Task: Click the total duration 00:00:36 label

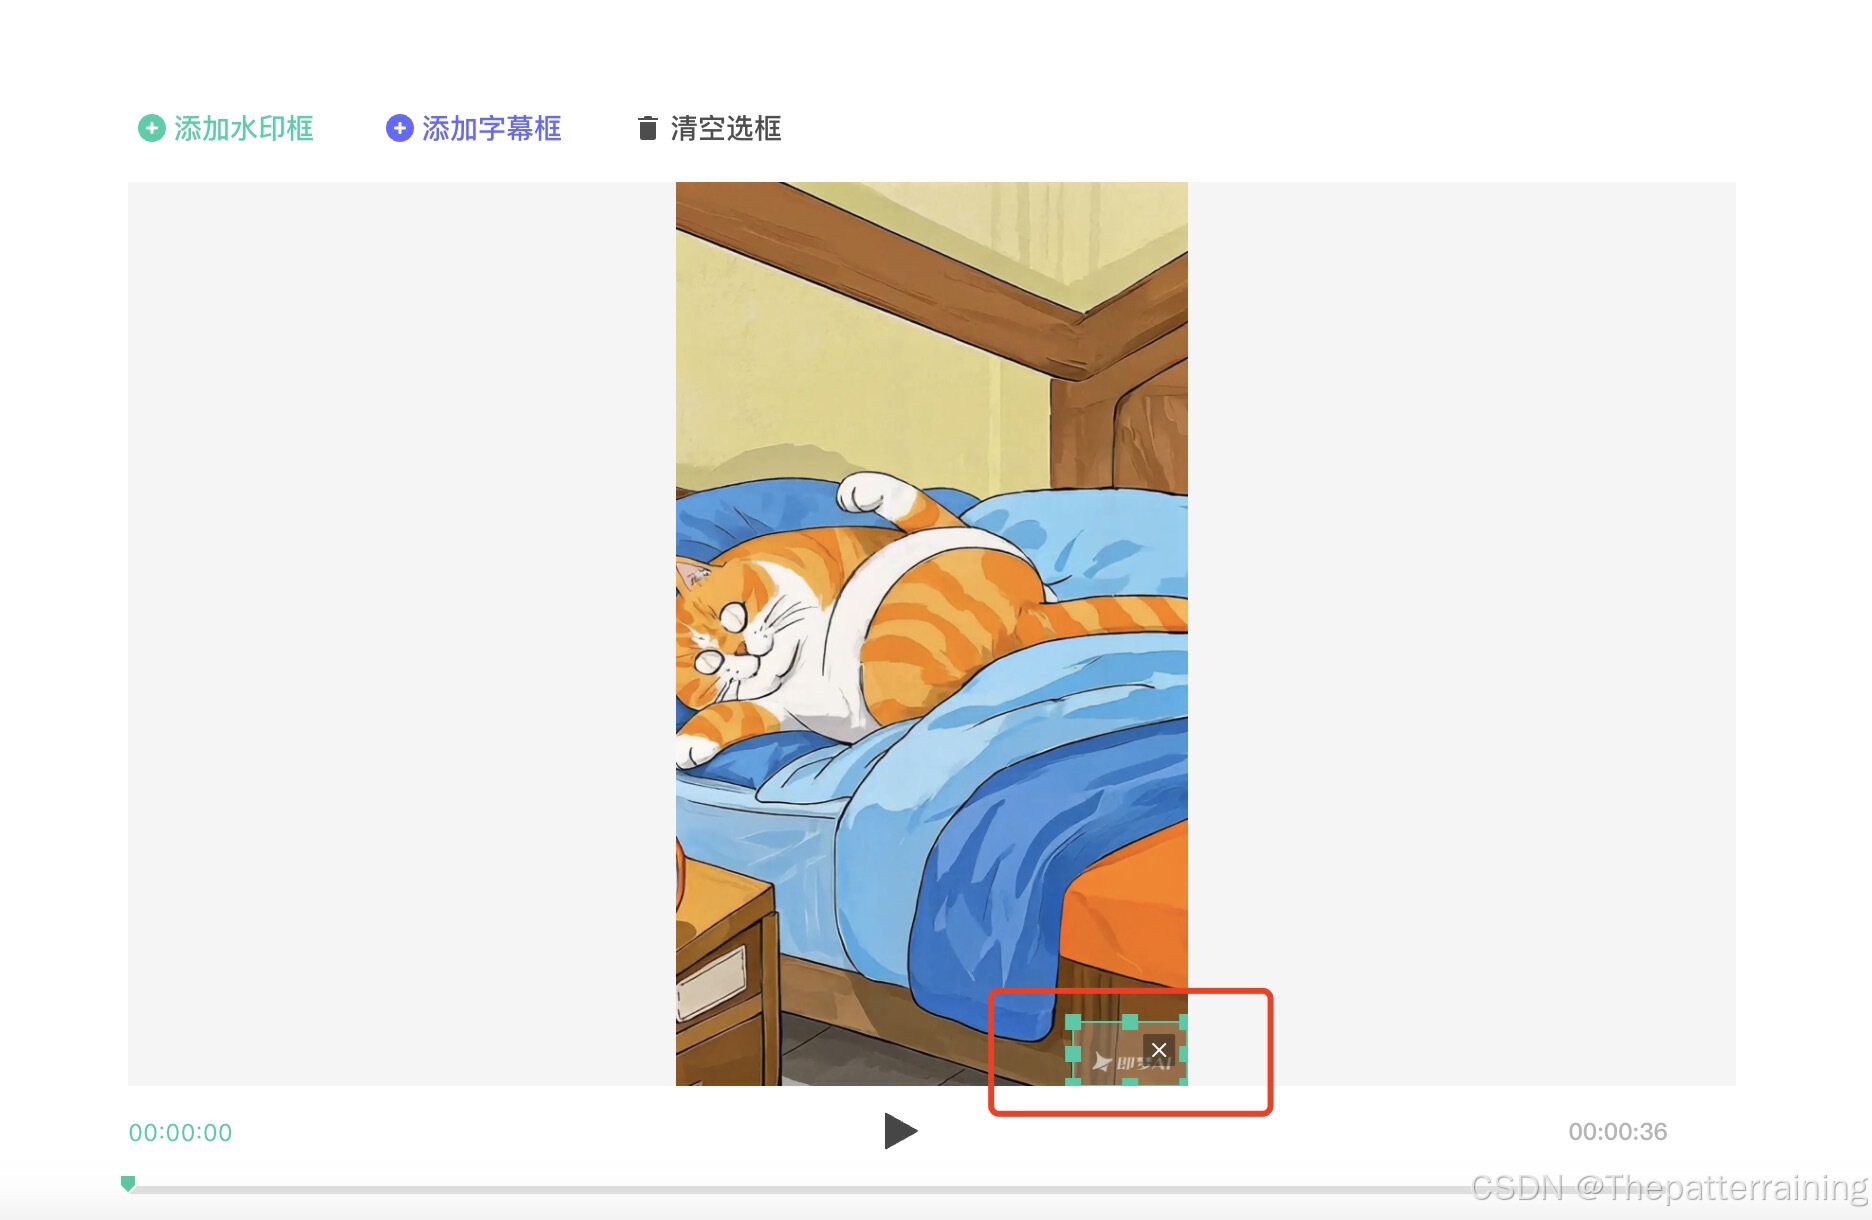Action: [1617, 1132]
